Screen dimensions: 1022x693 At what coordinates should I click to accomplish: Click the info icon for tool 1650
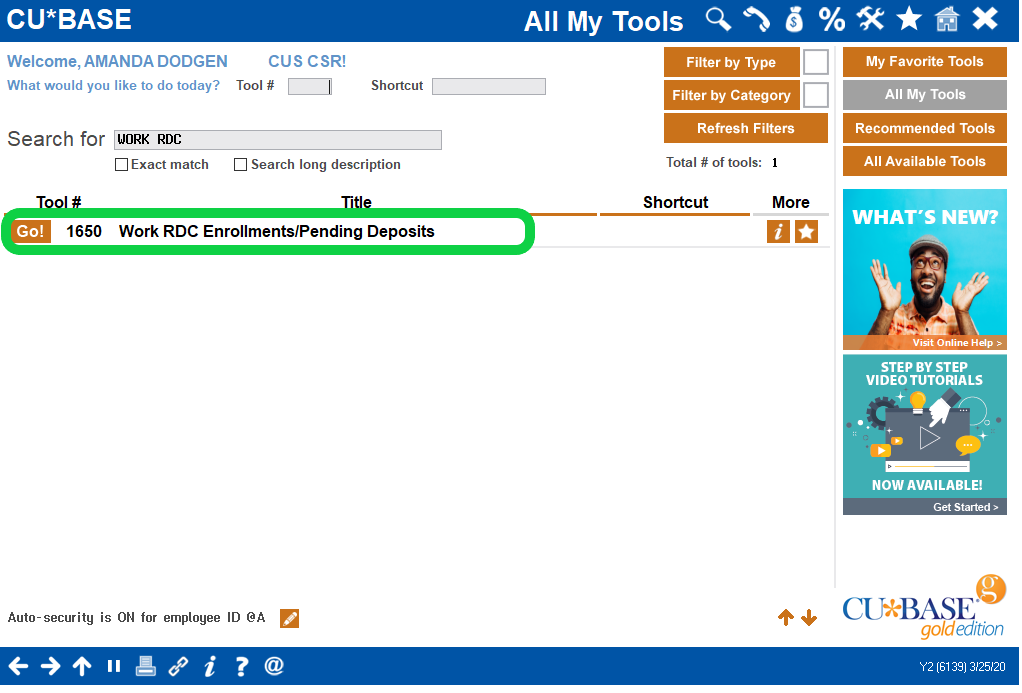[x=778, y=231]
